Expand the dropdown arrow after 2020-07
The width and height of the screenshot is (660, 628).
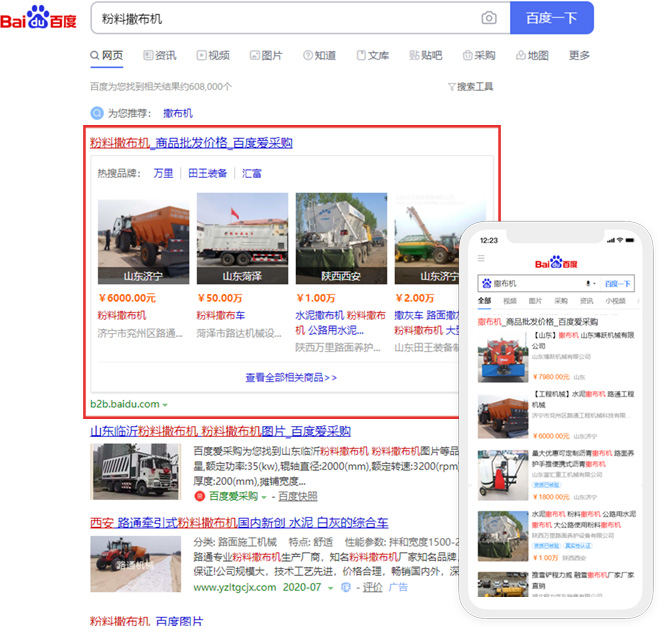pyautogui.click(x=331, y=588)
